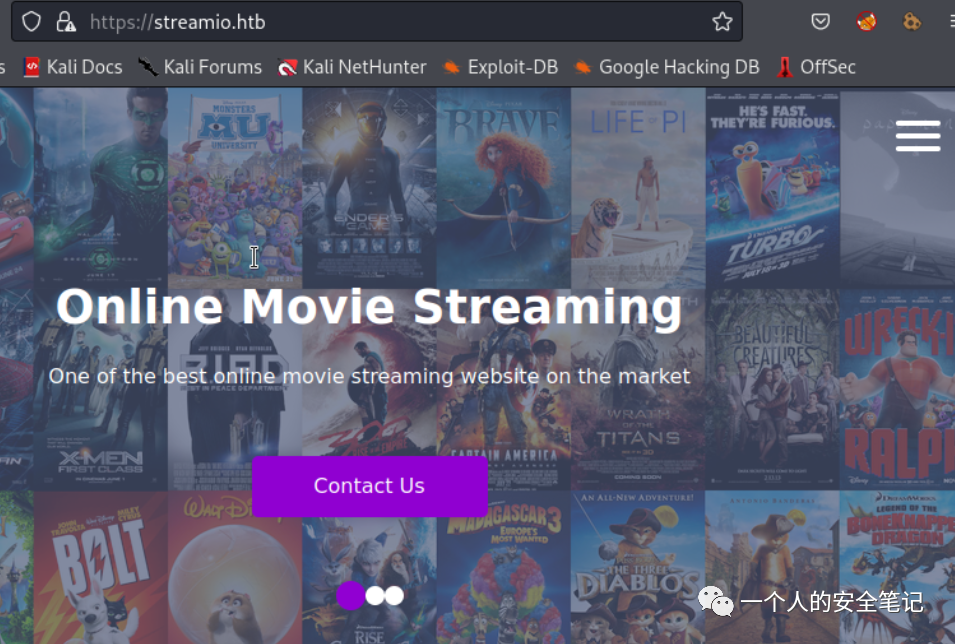This screenshot has height=644, width=955.
Task: Click the red crossed-out extension icon
Action: [x=866, y=22]
